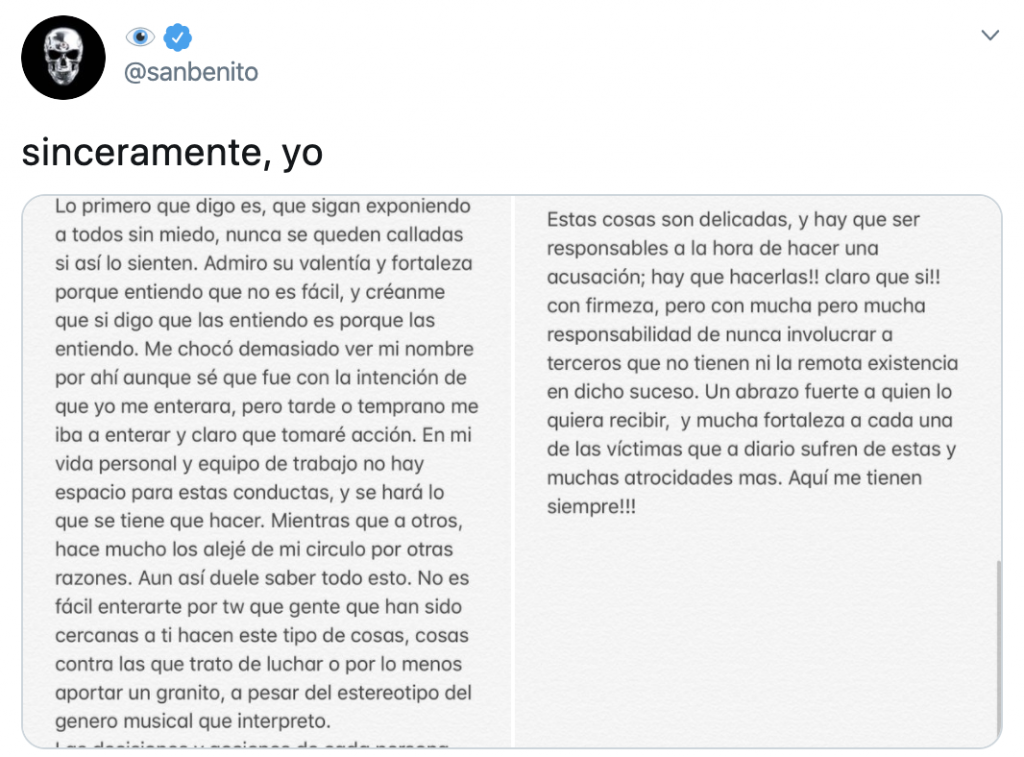The width and height of the screenshot is (1024, 757).
Task: Click the eye emoji display name
Action: [140, 37]
